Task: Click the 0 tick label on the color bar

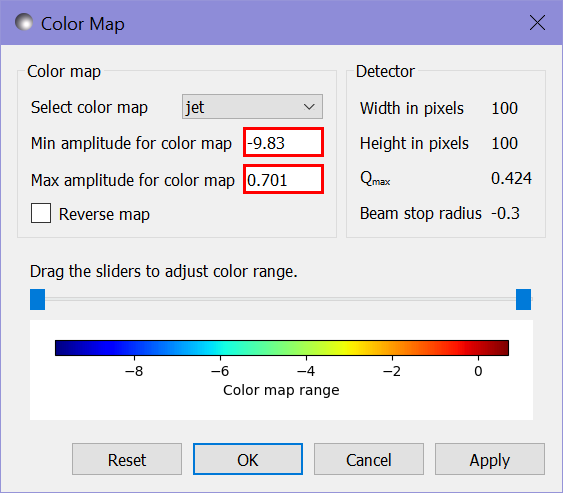Action: tap(478, 371)
